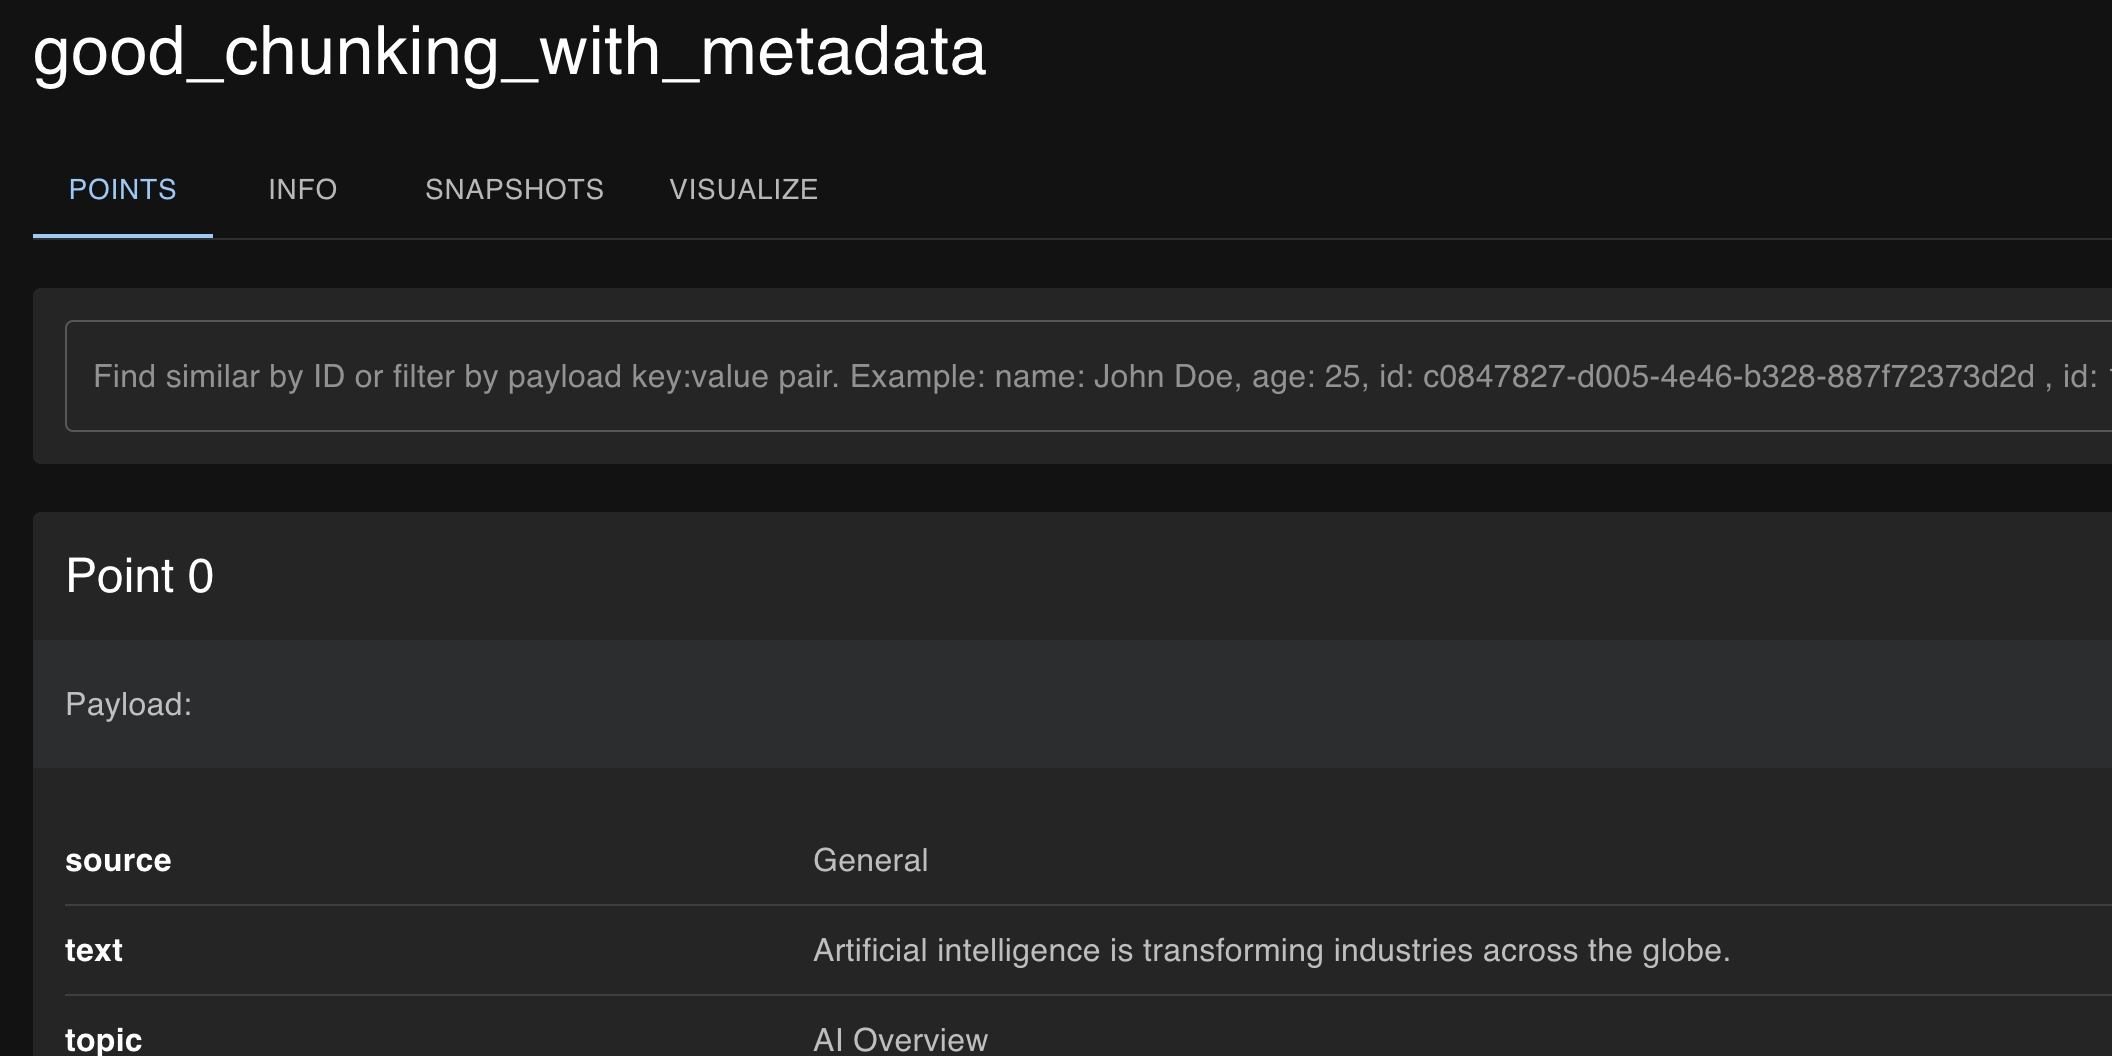Open the INFO tab
Viewport: 2112px width, 1056px height.
pyautogui.click(x=302, y=189)
